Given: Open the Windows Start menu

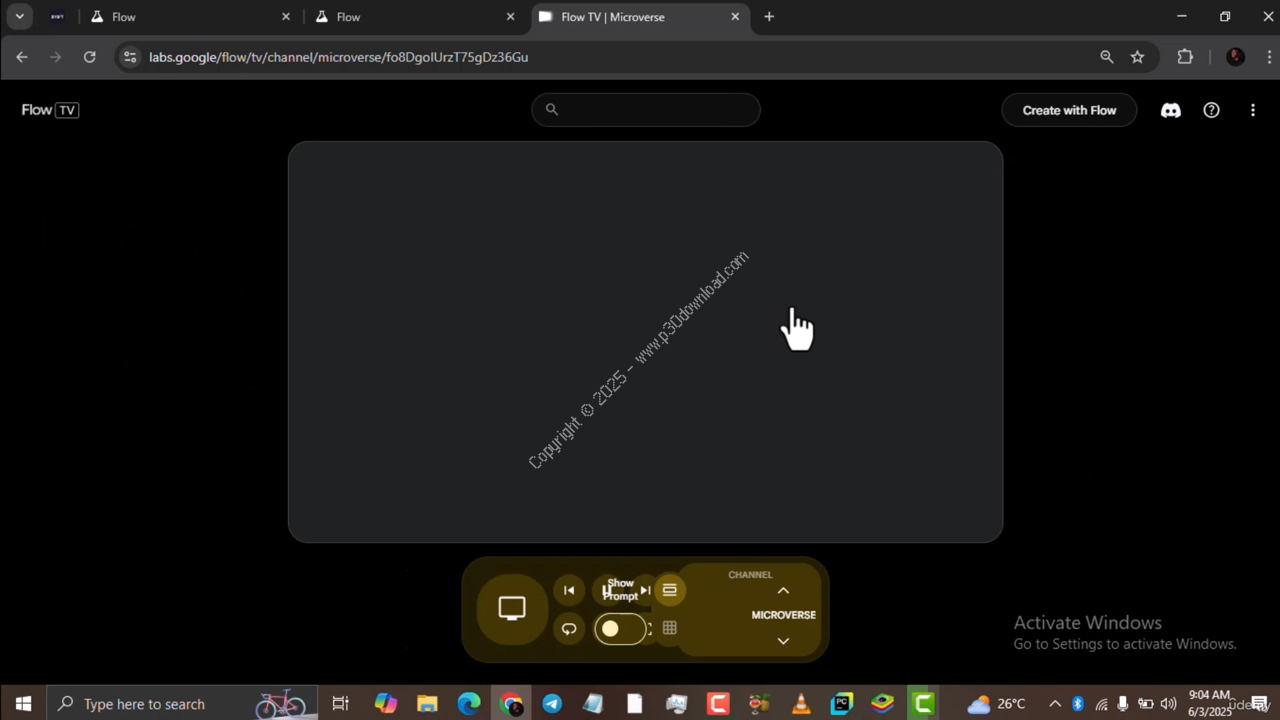Looking at the screenshot, I should [x=24, y=704].
